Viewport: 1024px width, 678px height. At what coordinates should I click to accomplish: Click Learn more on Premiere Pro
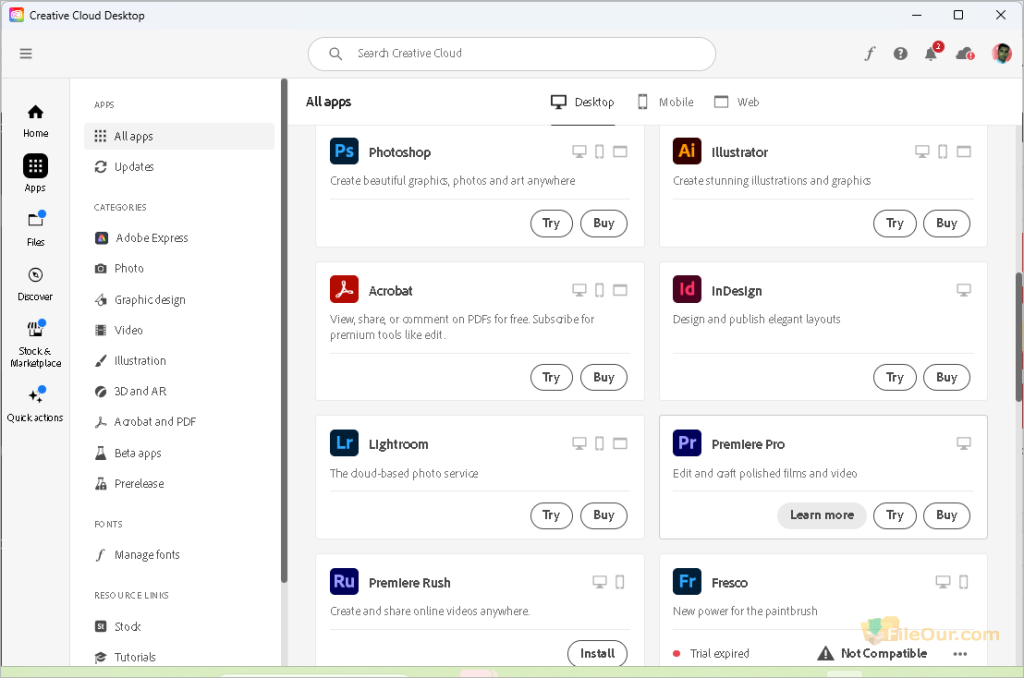pyautogui.click(x=821, y=515)
